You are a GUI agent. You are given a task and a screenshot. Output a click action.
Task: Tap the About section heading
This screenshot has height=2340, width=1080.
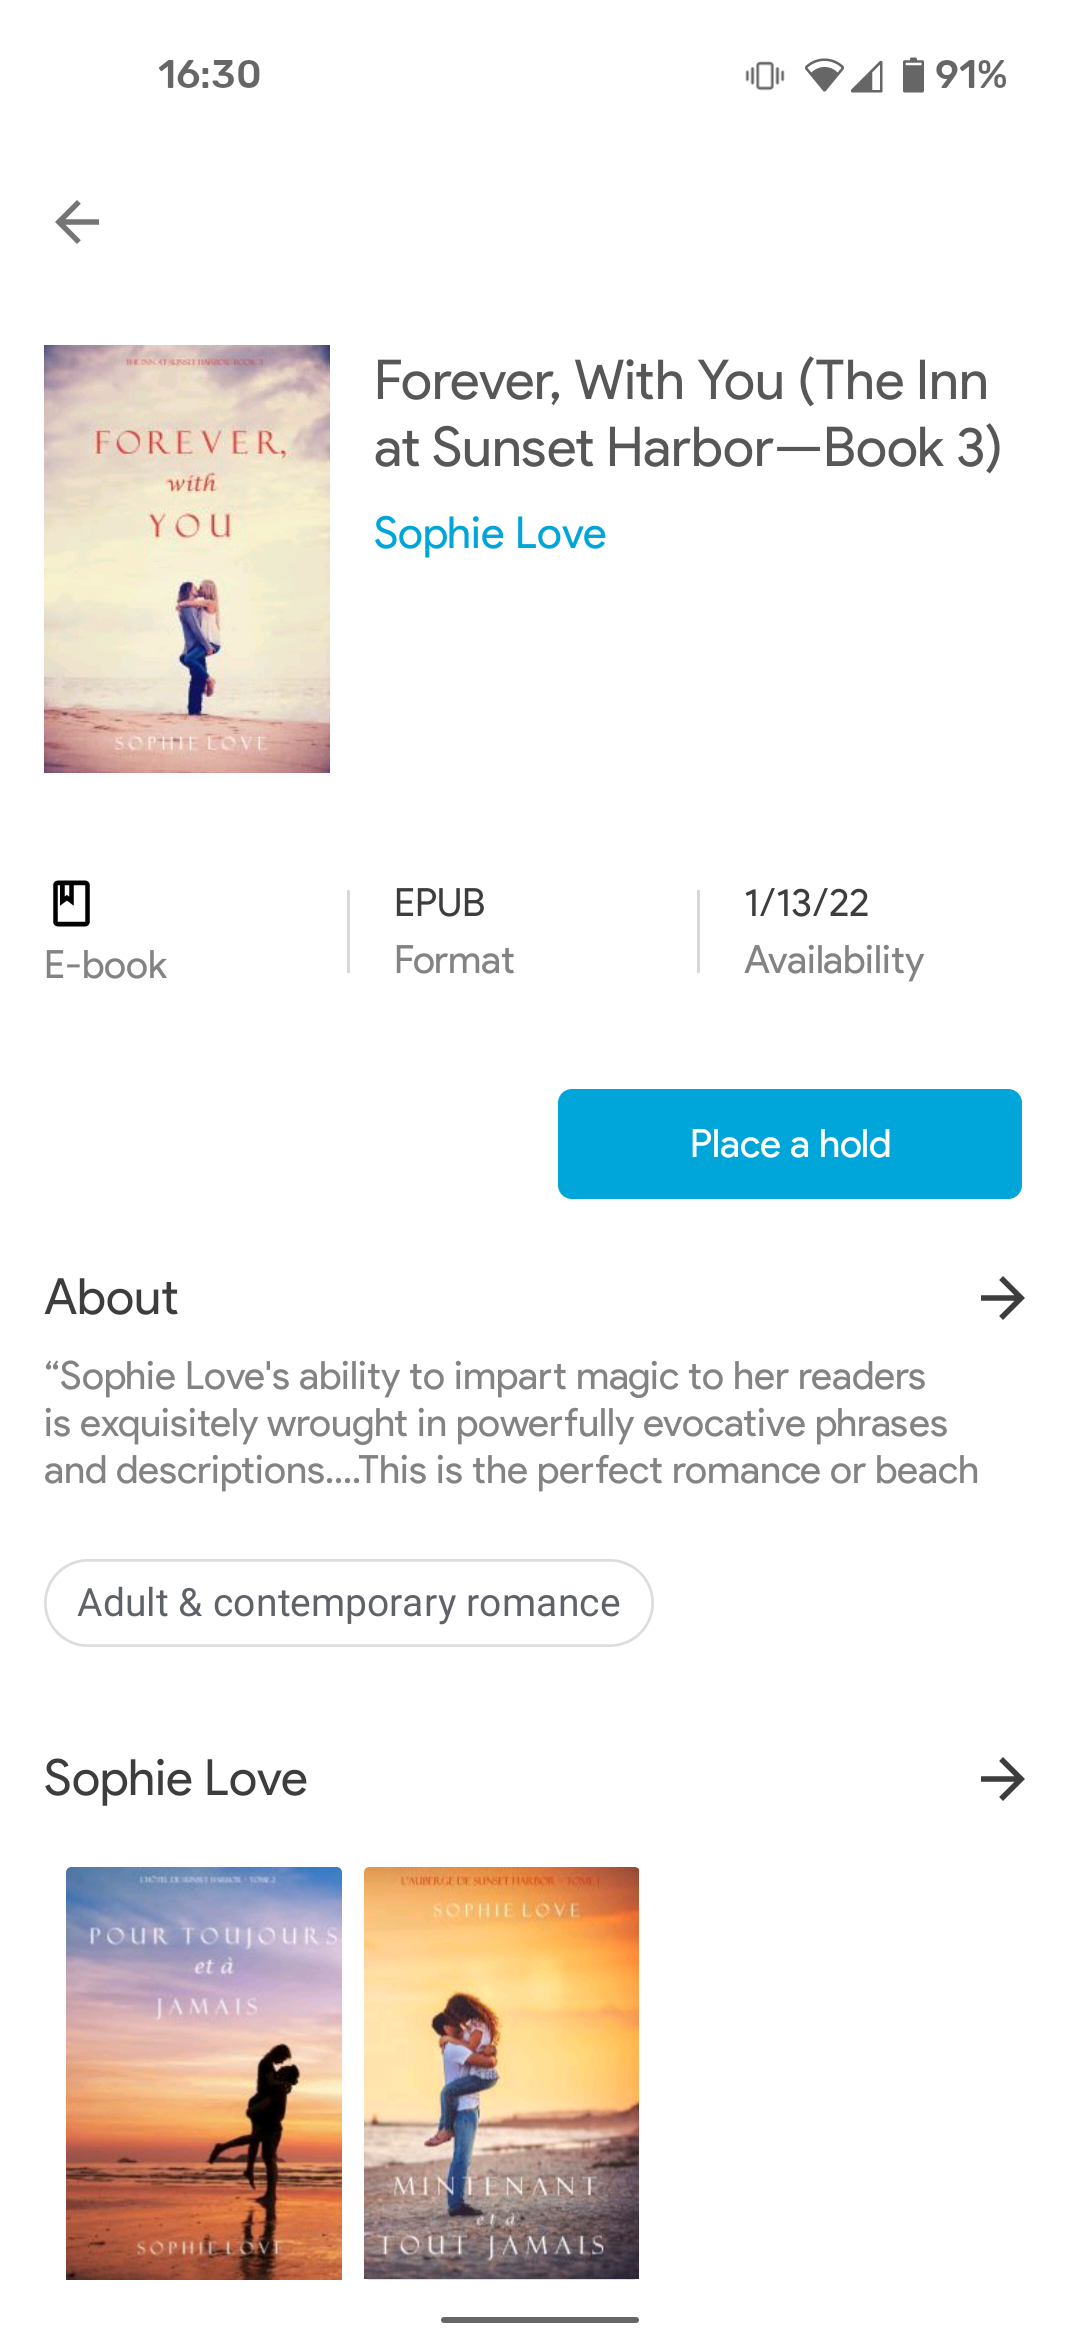(112, 1298)
